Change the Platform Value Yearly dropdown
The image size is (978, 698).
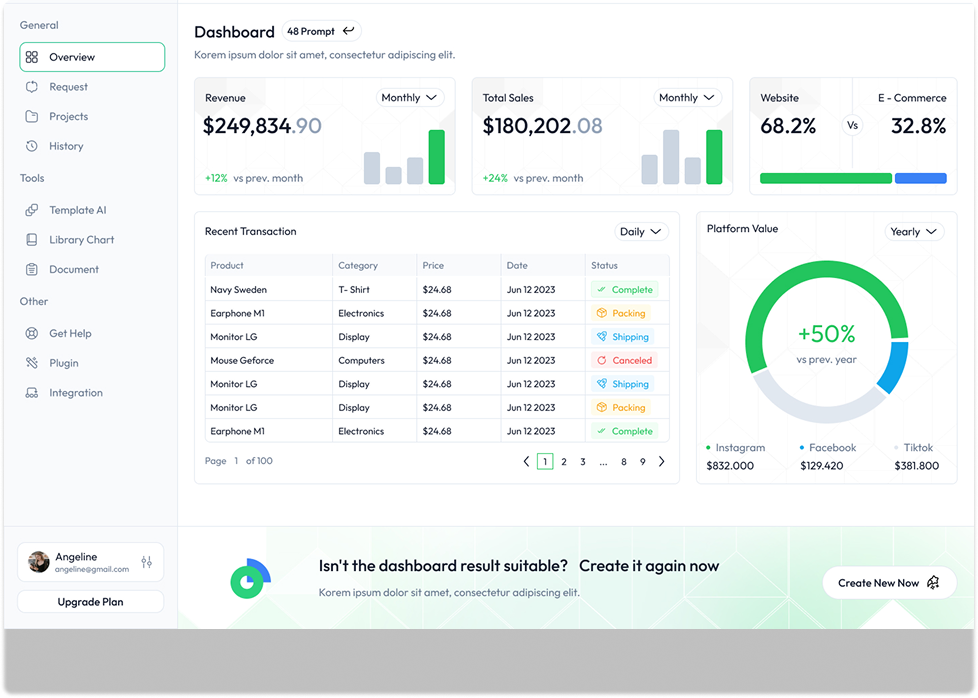(915, 232)
